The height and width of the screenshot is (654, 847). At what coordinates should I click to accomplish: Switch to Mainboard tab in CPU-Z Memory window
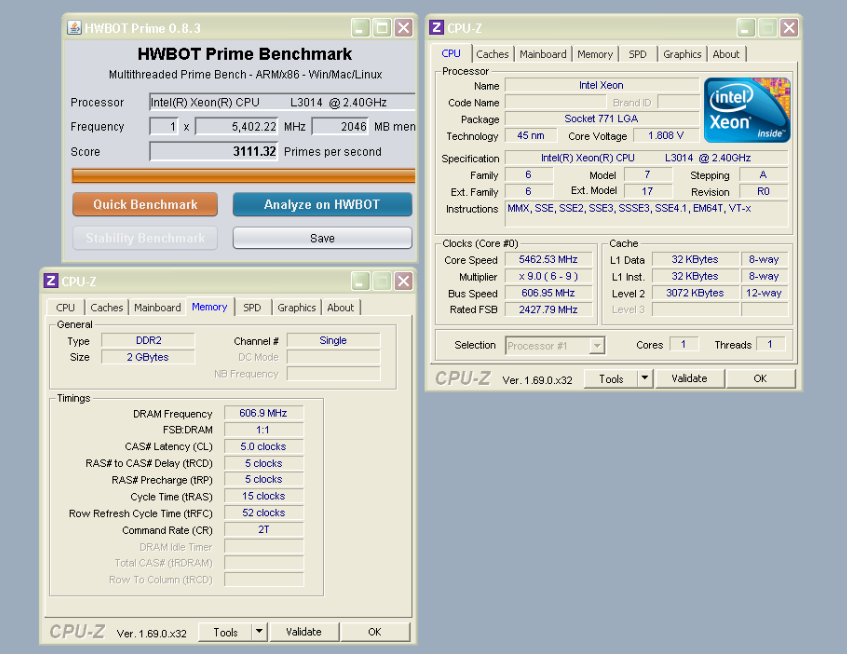tap(157, 307)
